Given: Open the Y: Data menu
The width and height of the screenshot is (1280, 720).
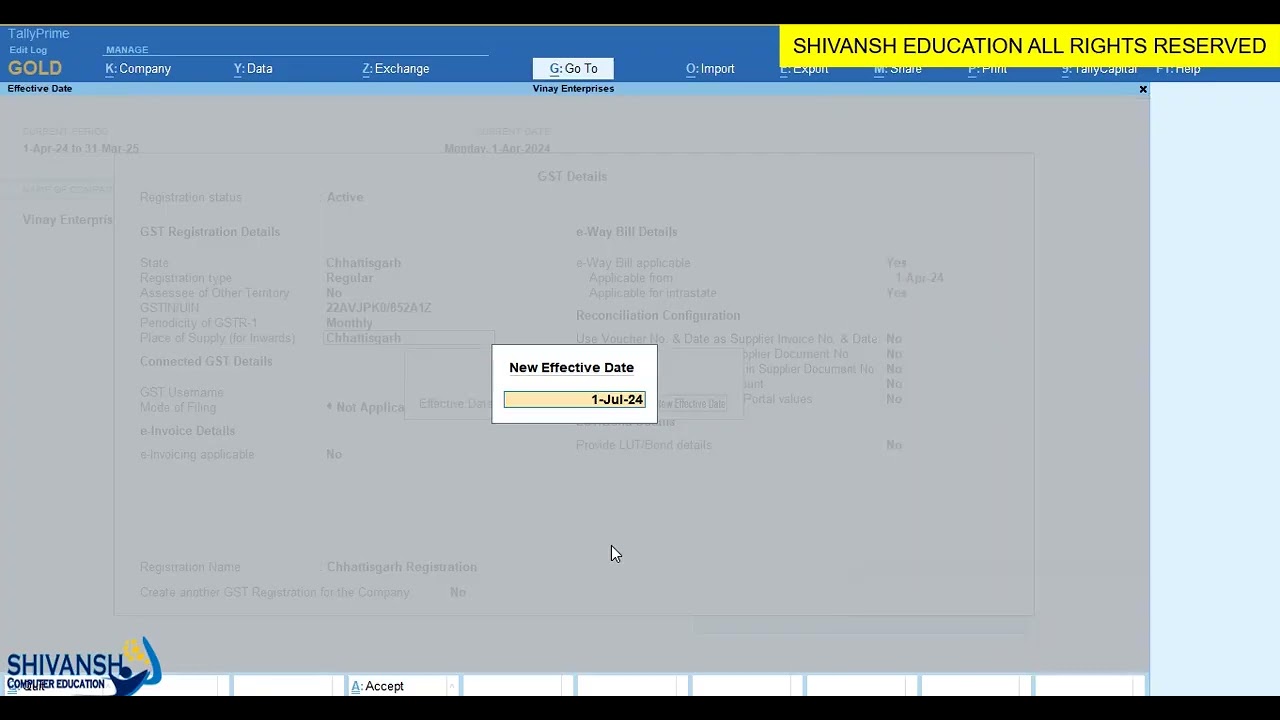Looking at the screenshot, I should 253,69.
